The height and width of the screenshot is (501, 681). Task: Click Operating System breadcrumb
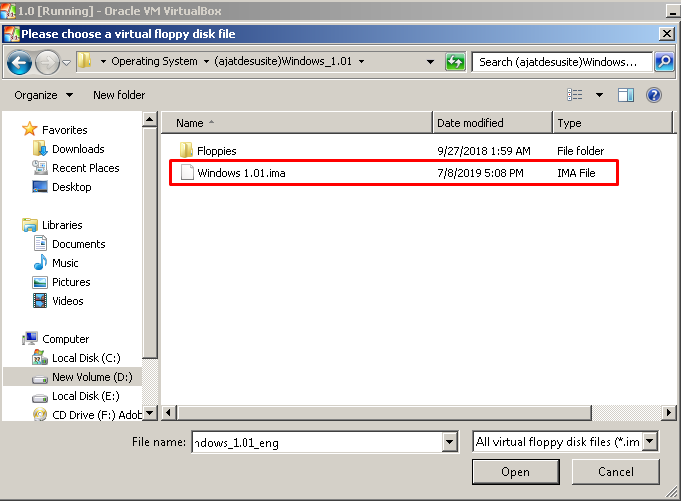(x=154, y=62)
